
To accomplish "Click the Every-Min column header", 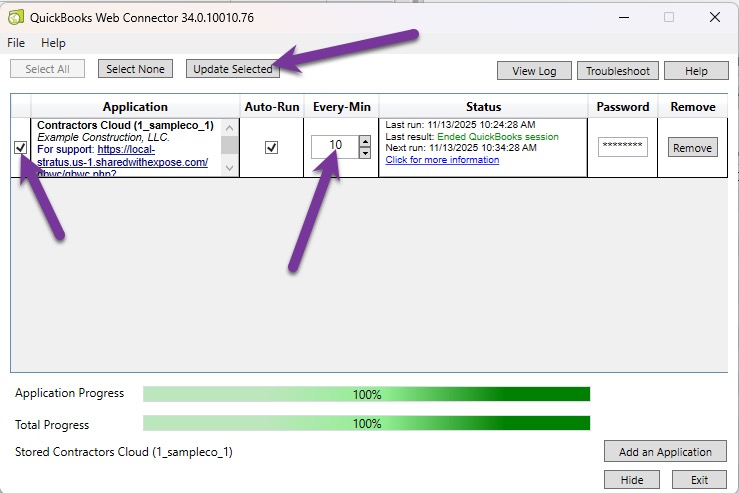I will (x=342, y=107).
